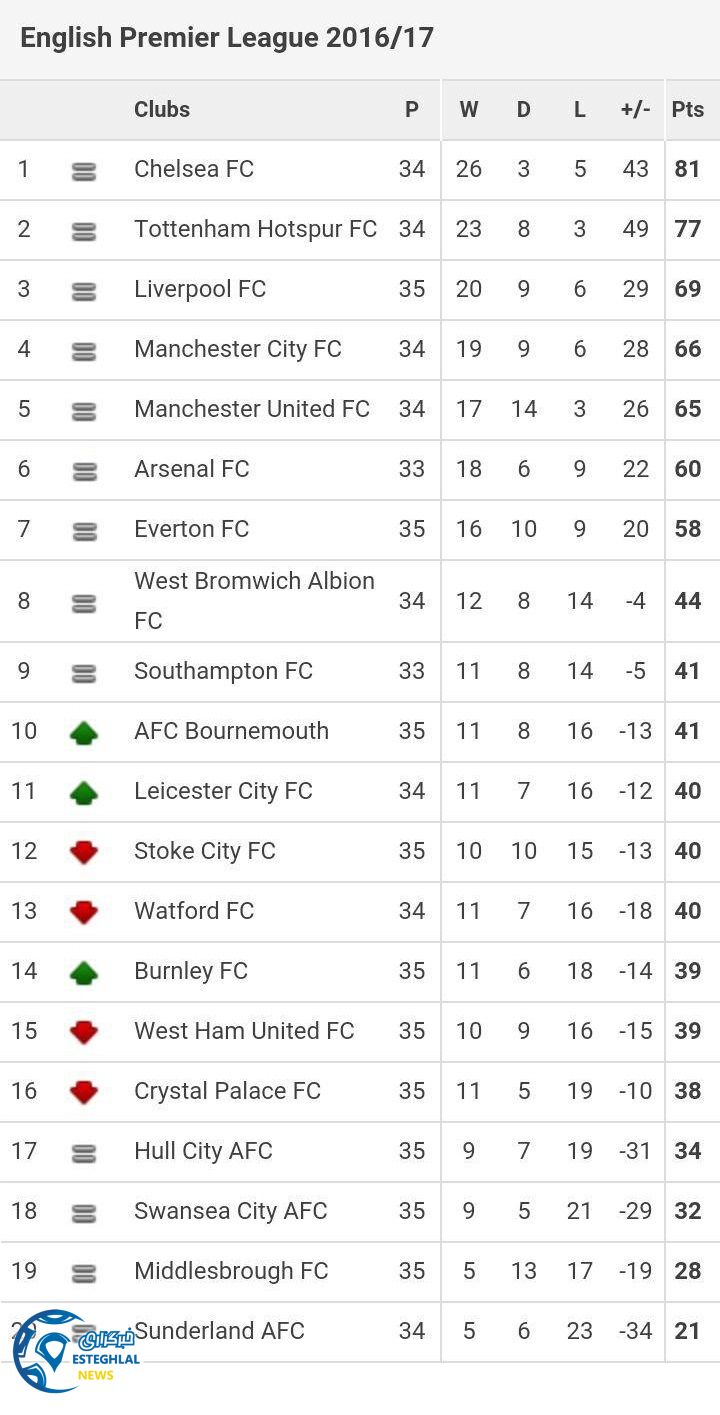Click the green up arrow beside Leicester City
This screenshot has height=1415, width=720.
pos(84,793)
